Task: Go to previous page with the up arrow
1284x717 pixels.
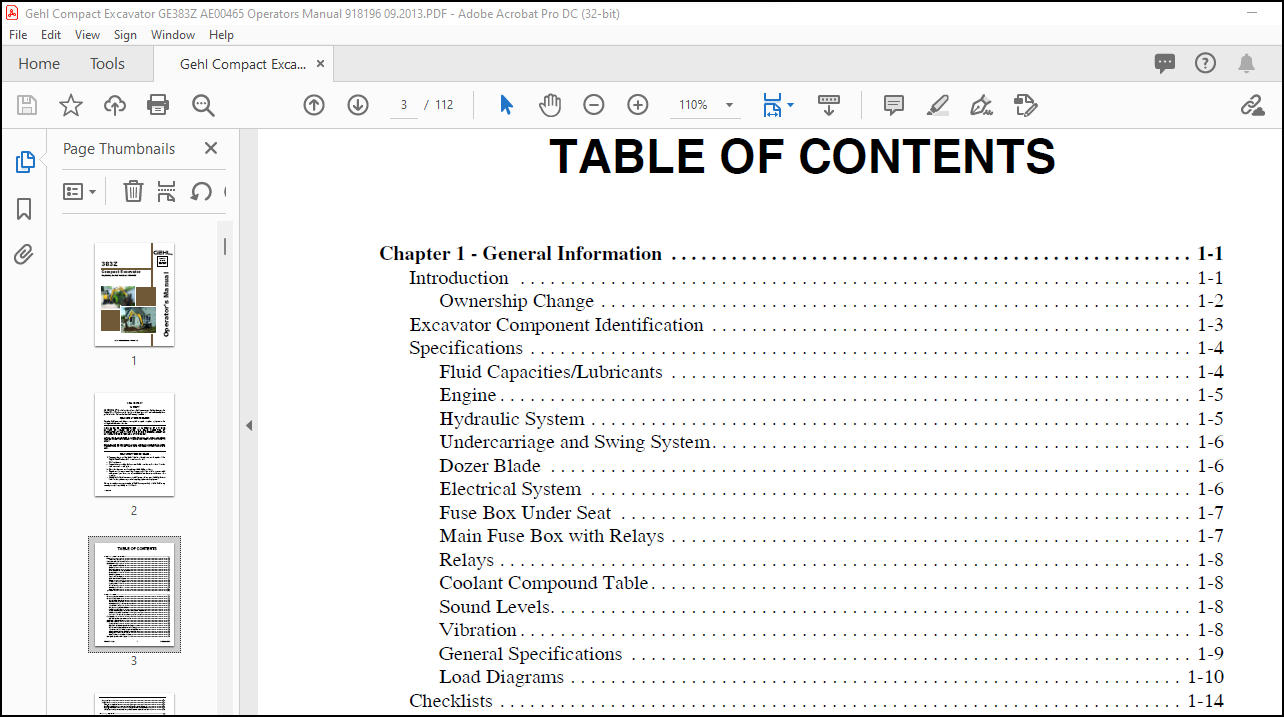Action: click(314, 105)
